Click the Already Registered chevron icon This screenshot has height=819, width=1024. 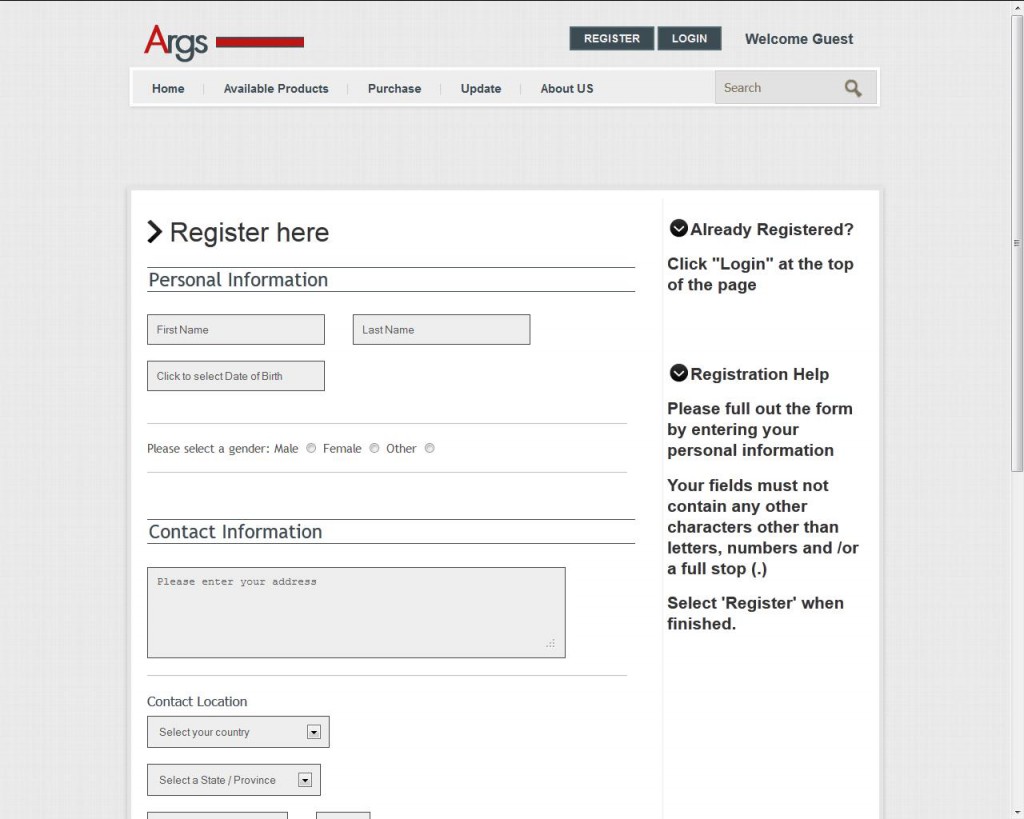pyautogui.click(x=678, y=229)
